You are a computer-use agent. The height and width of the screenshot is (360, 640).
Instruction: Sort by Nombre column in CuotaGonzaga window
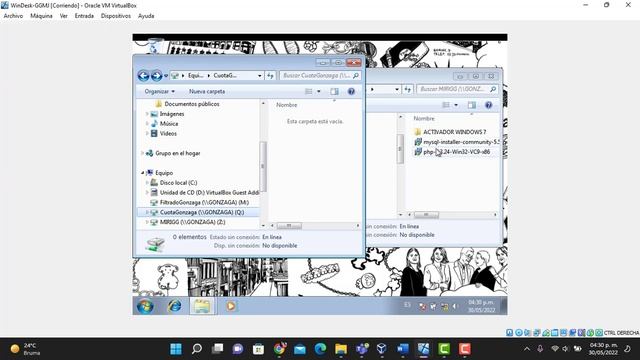[287, 105]
